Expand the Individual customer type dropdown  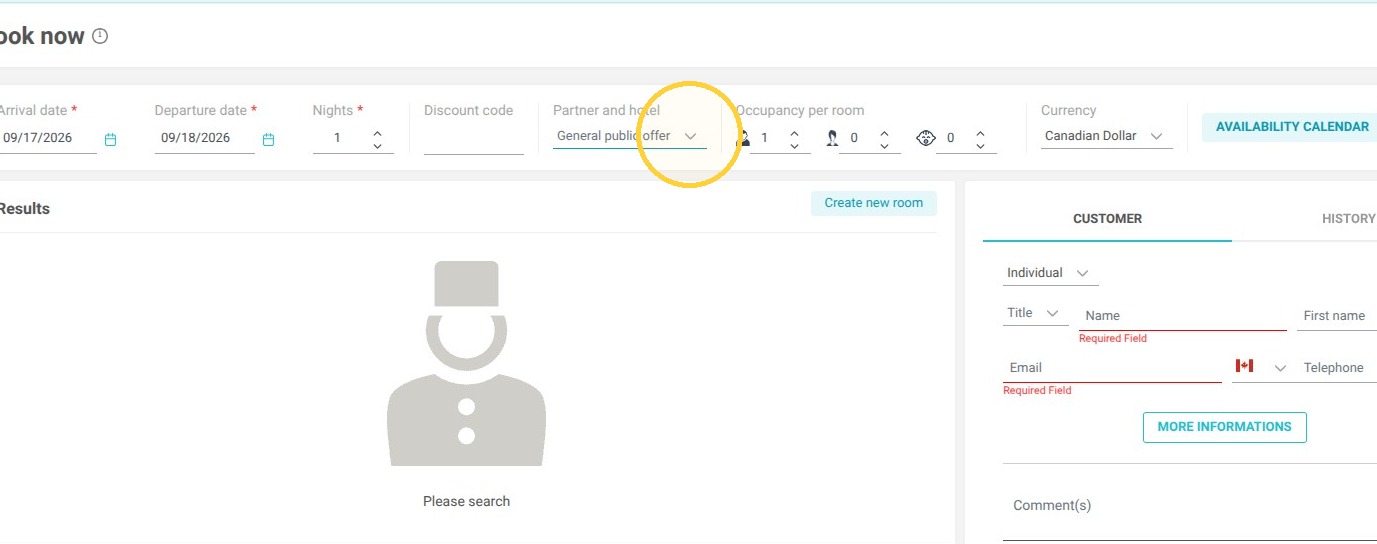[x=1050, y=273]
